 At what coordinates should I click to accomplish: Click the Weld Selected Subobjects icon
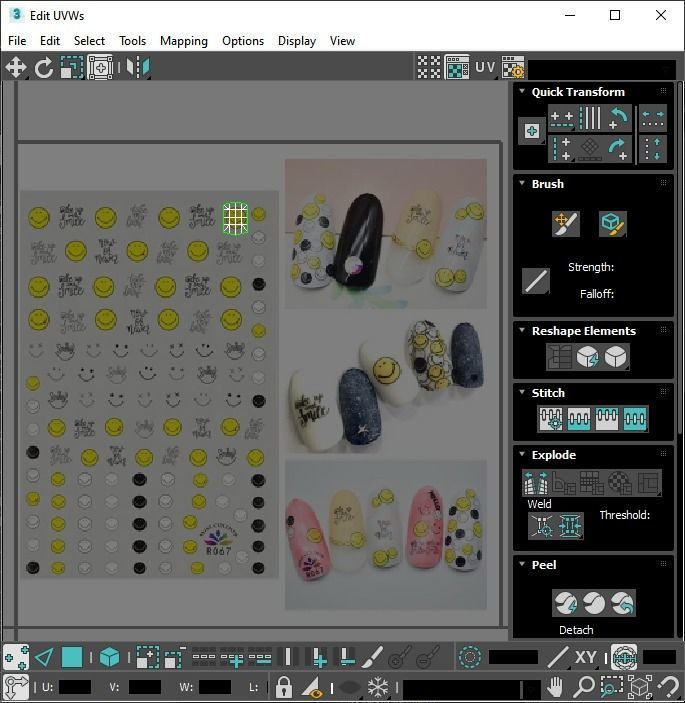pyautogui.click(x=570, y=525)
